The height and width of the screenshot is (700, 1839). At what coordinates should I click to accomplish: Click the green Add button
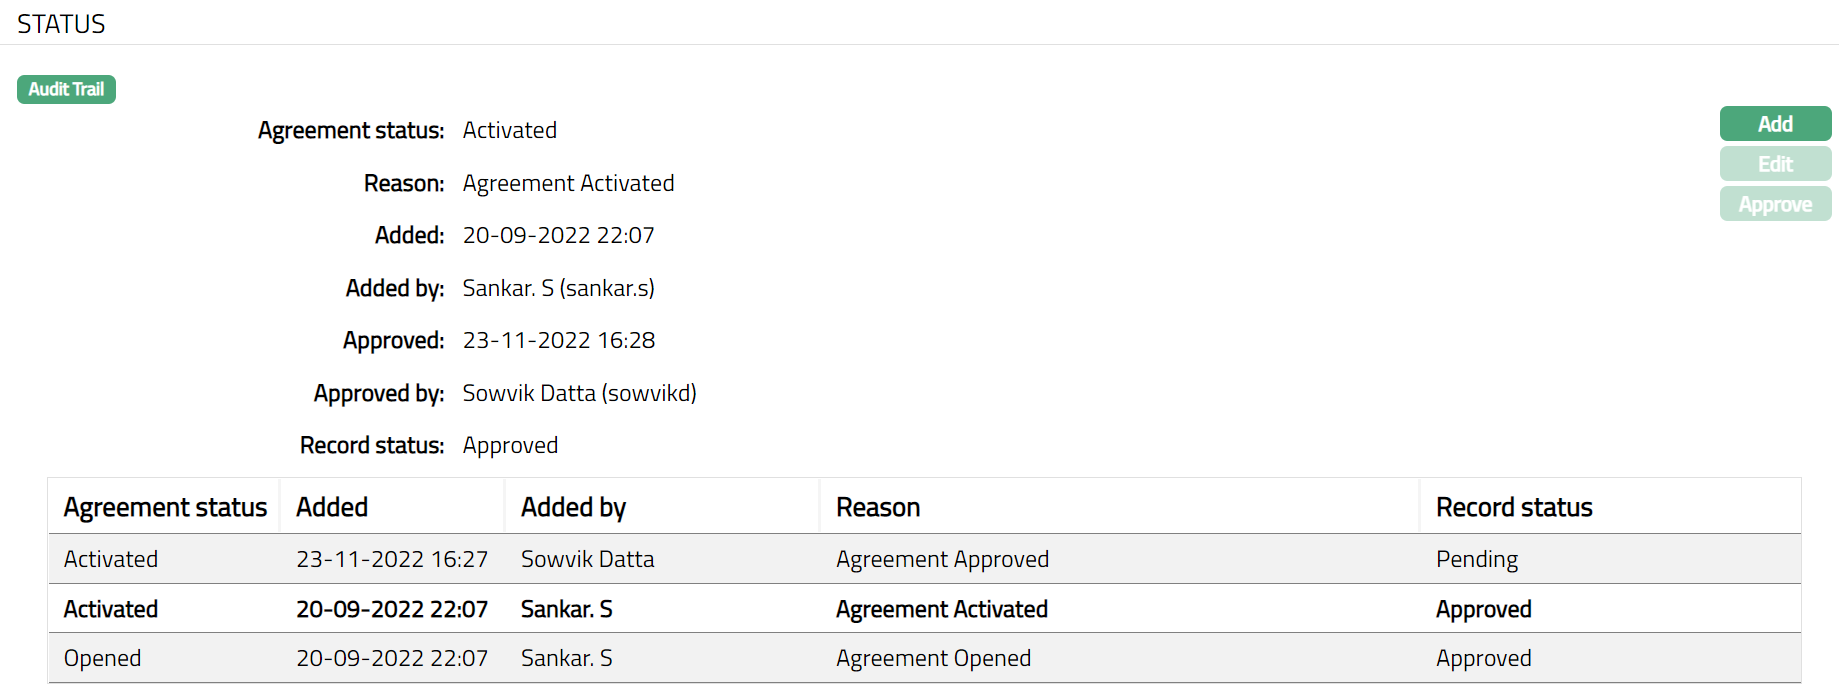point(1775,124)
